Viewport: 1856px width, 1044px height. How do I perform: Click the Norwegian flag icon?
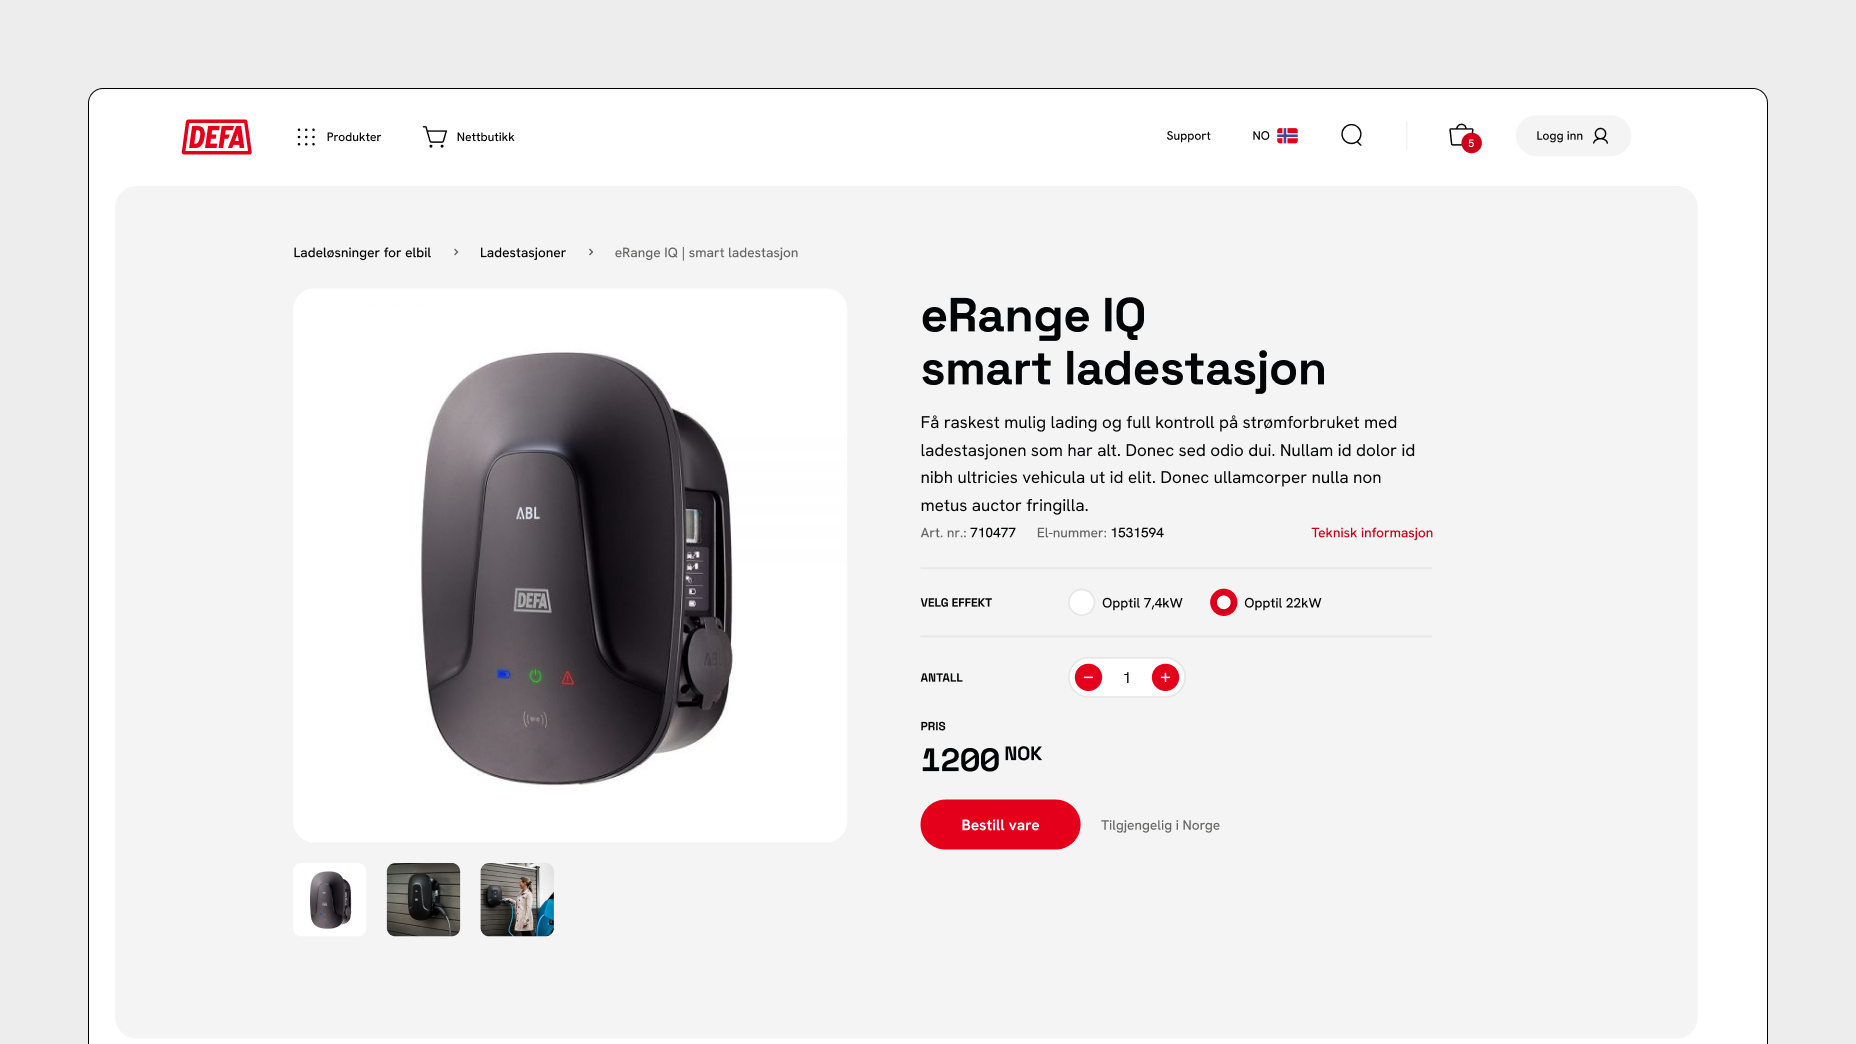[x=1288, y=136]
